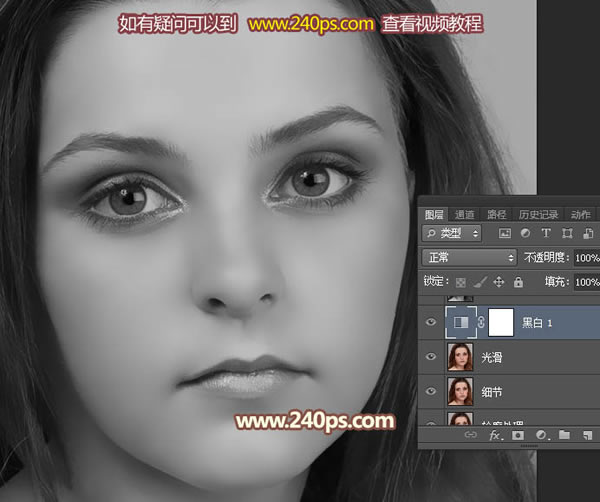This screenshot has width=600, height=502.
Task: Hide the 光滑 layer
Action: click(431, 357)
